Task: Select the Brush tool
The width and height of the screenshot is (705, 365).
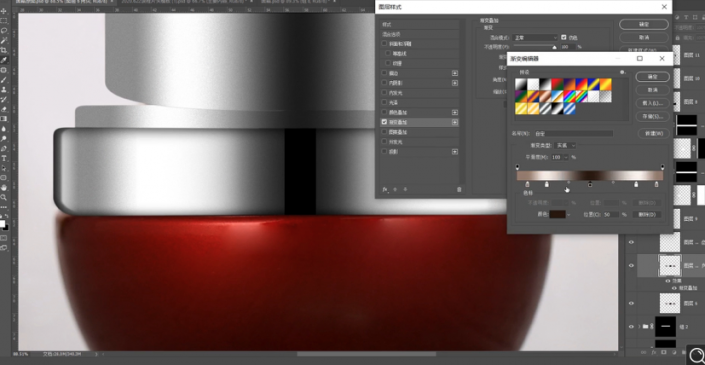Action: click(4, 80)
